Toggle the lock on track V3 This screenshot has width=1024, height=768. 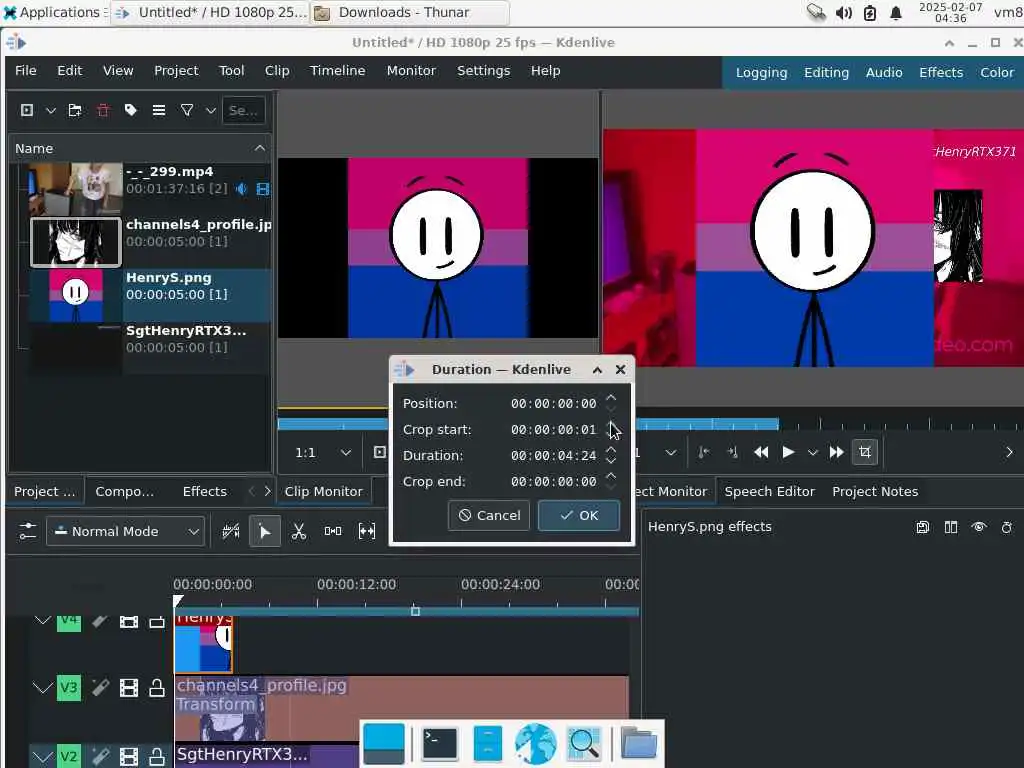[x=157, y=687]
